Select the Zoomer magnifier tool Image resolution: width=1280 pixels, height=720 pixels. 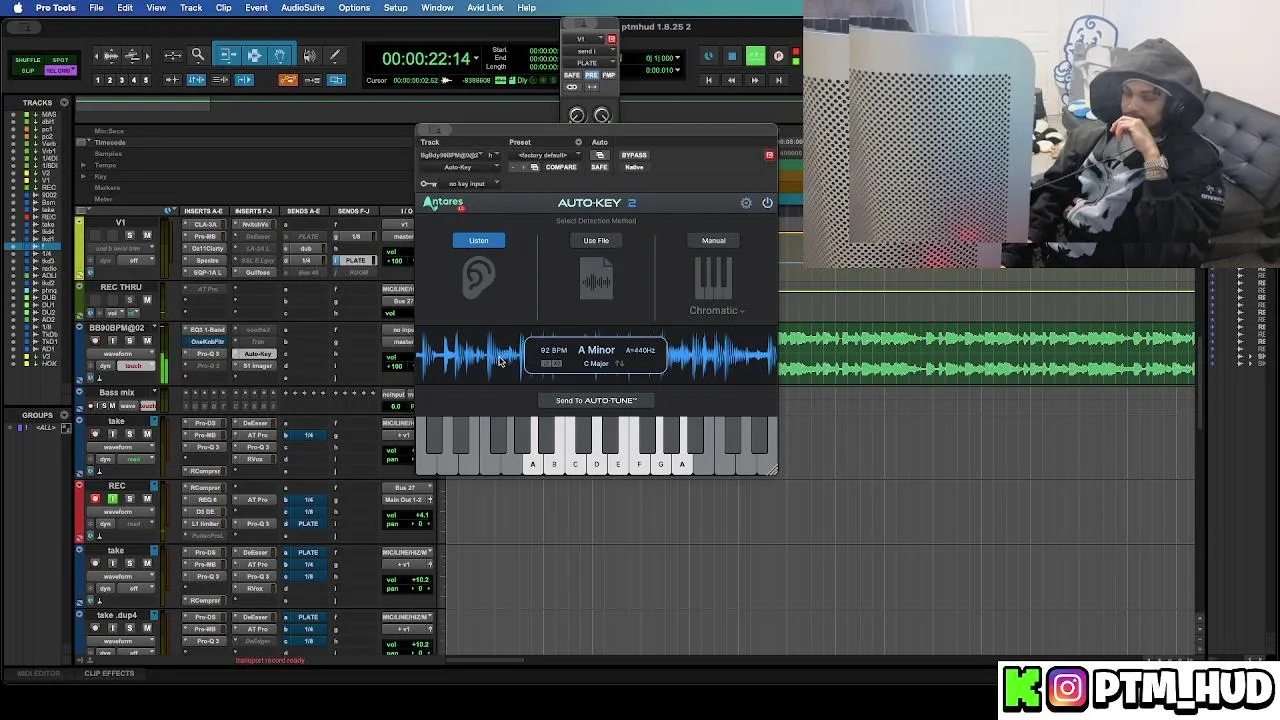[x=198, y=56]
